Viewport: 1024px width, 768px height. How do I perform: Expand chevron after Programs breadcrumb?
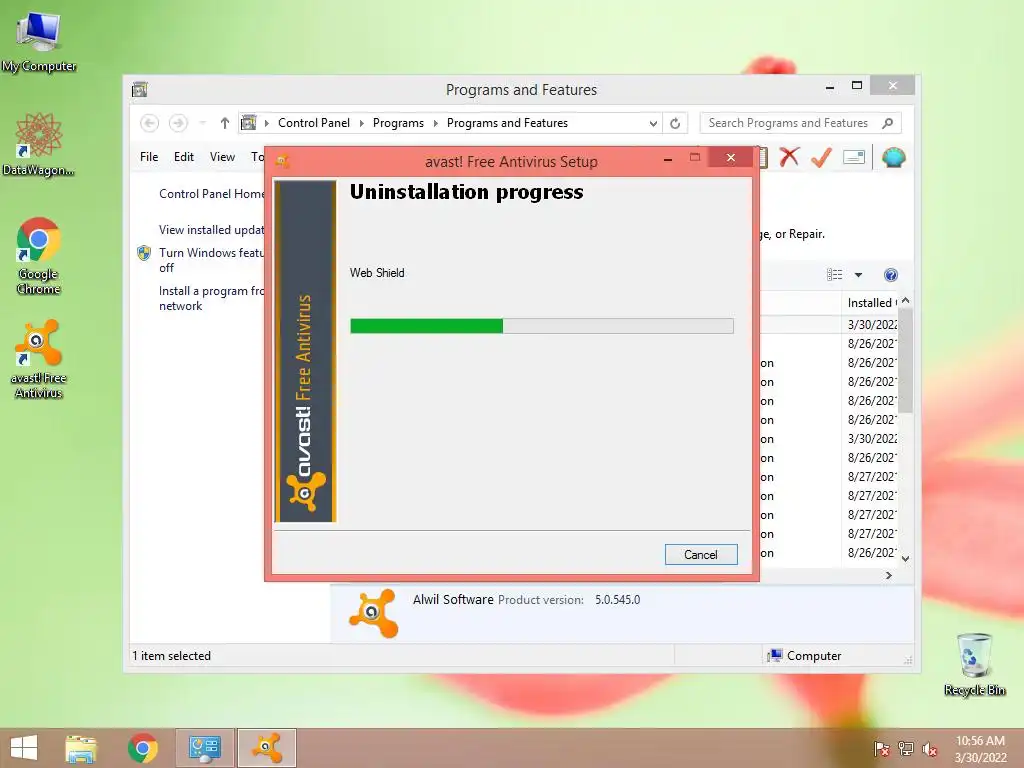coord(436,123)
